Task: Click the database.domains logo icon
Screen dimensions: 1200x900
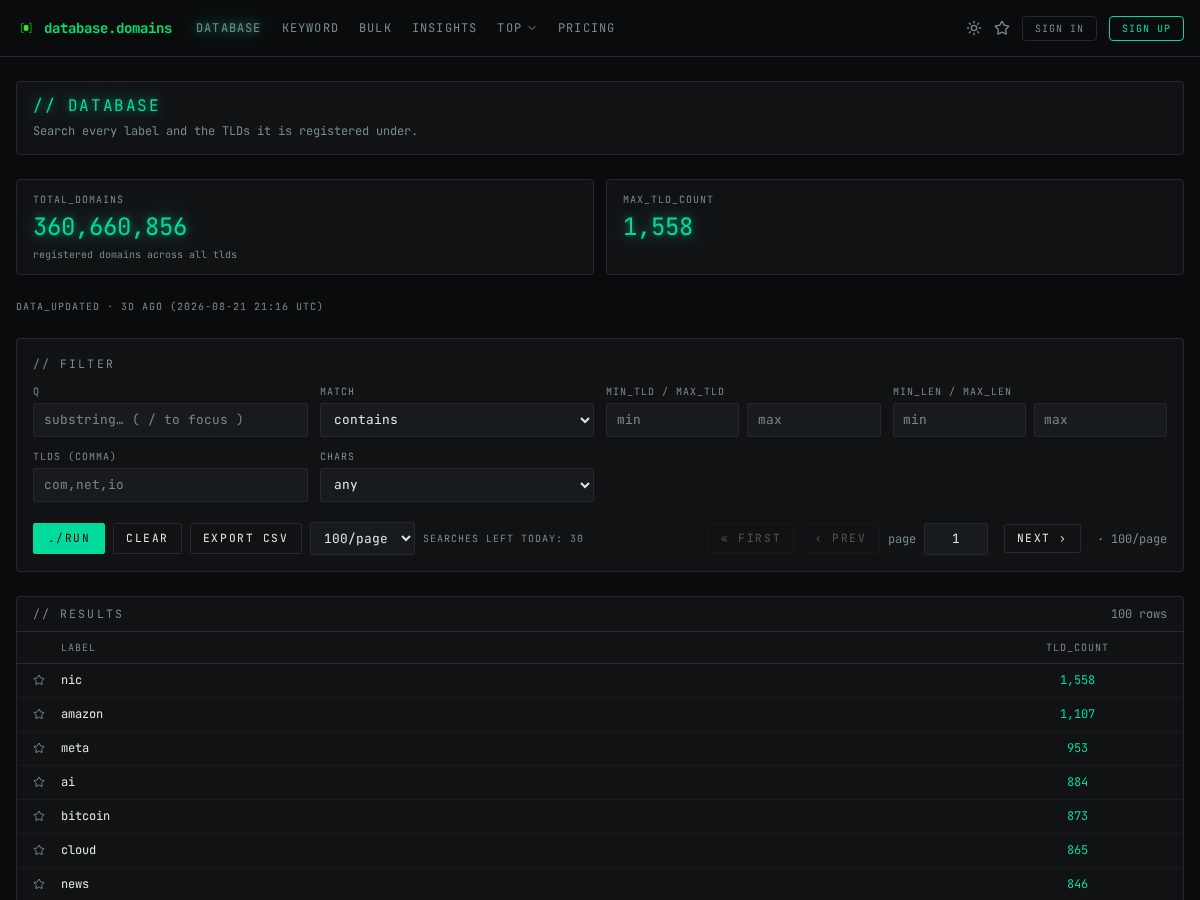Action: (26, 28)
